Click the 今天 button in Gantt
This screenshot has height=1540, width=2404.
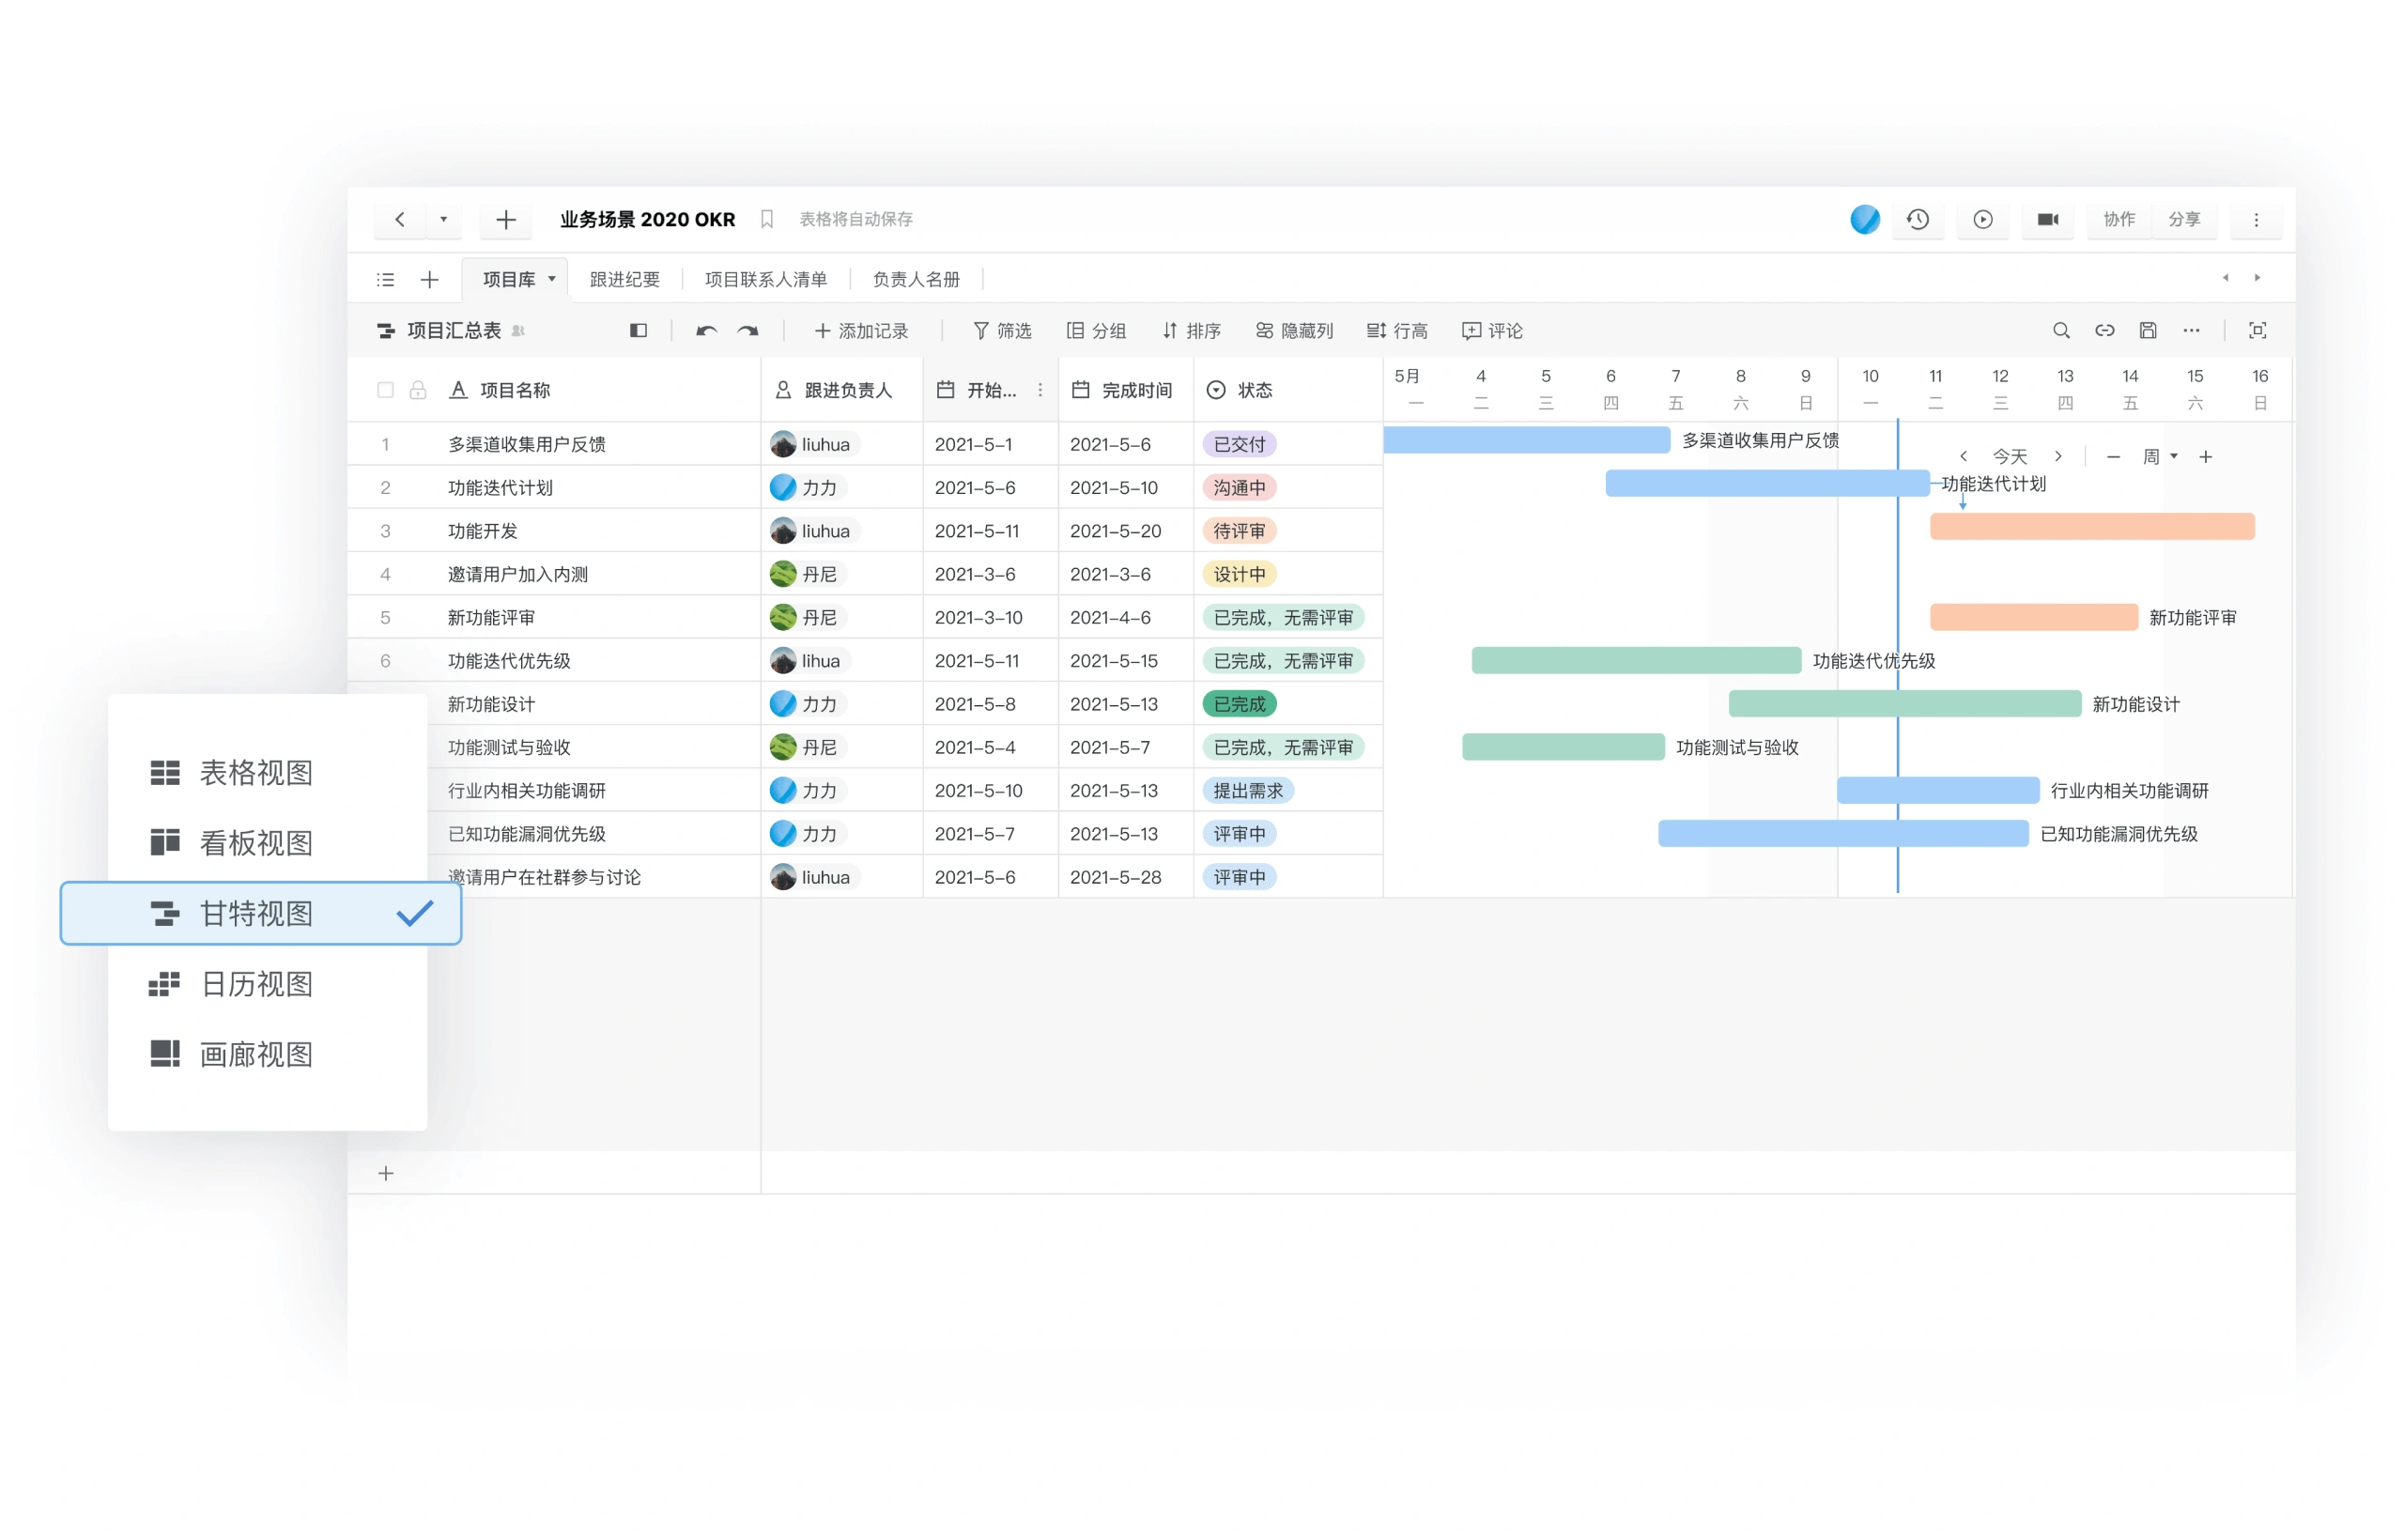pyautogui.click(x=2009, y=457)
